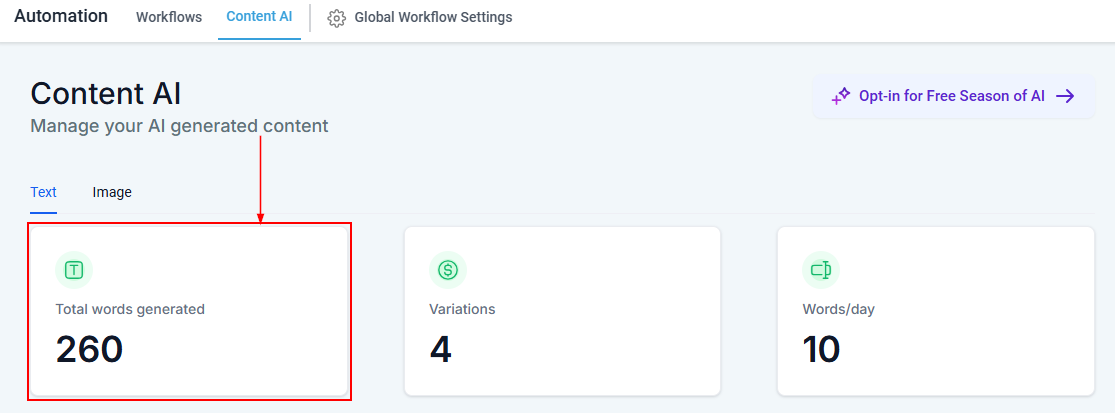This screenshot has height=413, width=1115.
Task: Click the green icon in the Words/day card
Action: pos(821,269)
